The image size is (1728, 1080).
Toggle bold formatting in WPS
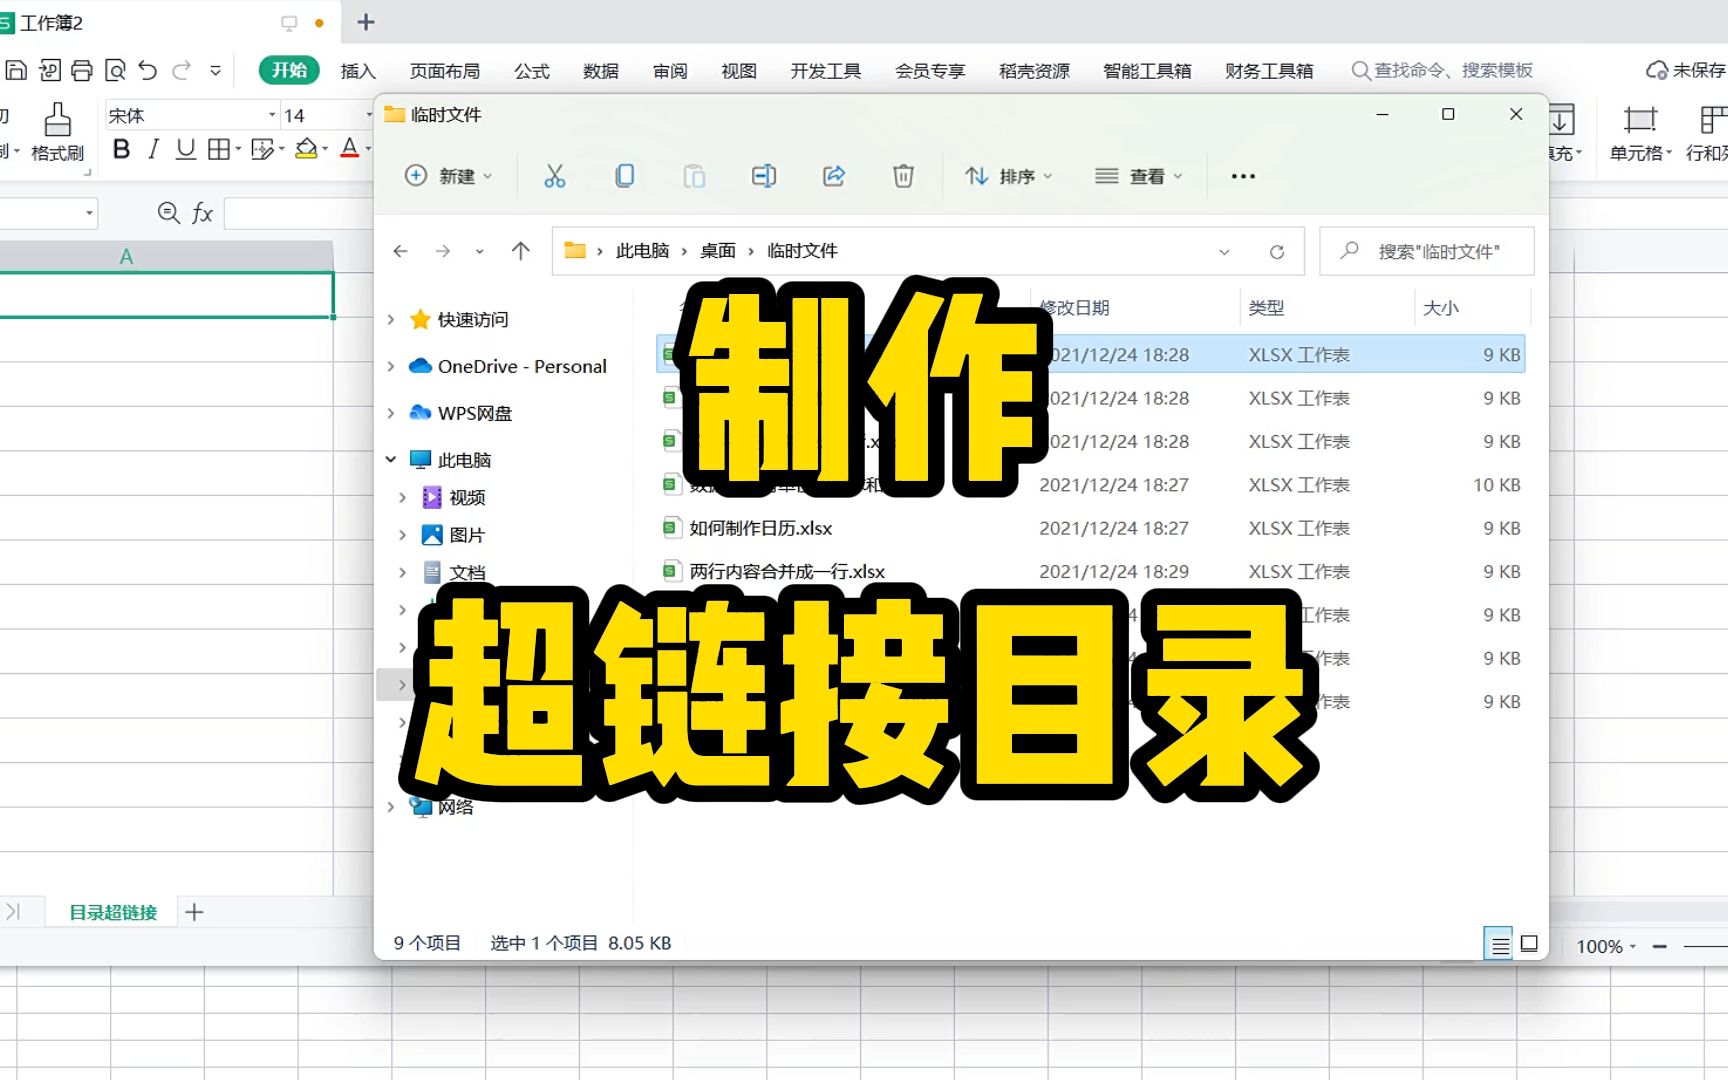click(121, 149)
